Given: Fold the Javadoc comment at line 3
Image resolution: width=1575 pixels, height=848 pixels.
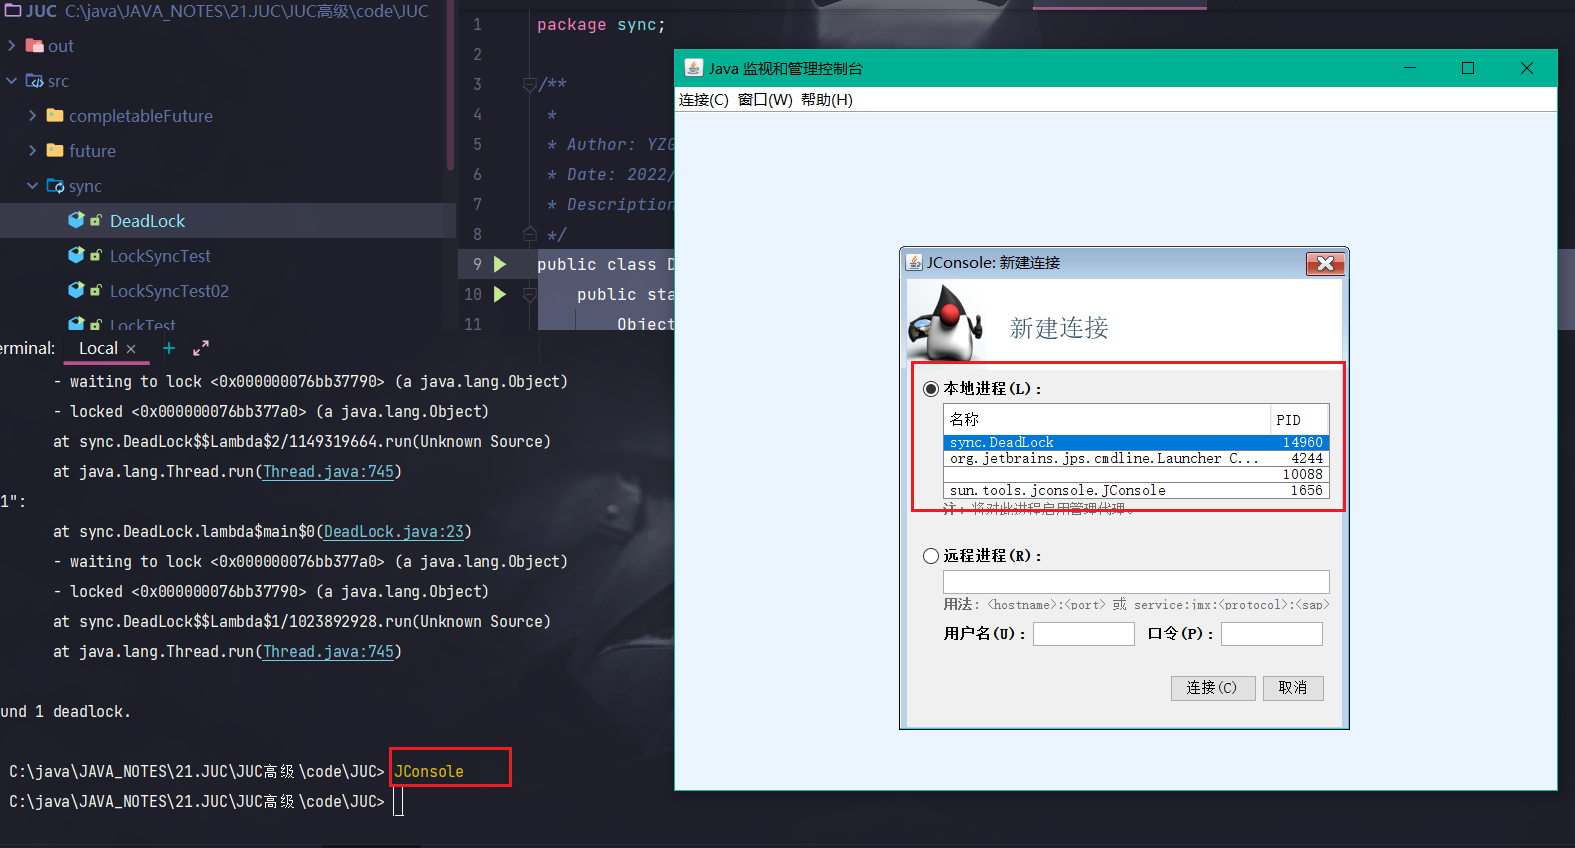Looking at the screenshot, I should pos(530,85).
